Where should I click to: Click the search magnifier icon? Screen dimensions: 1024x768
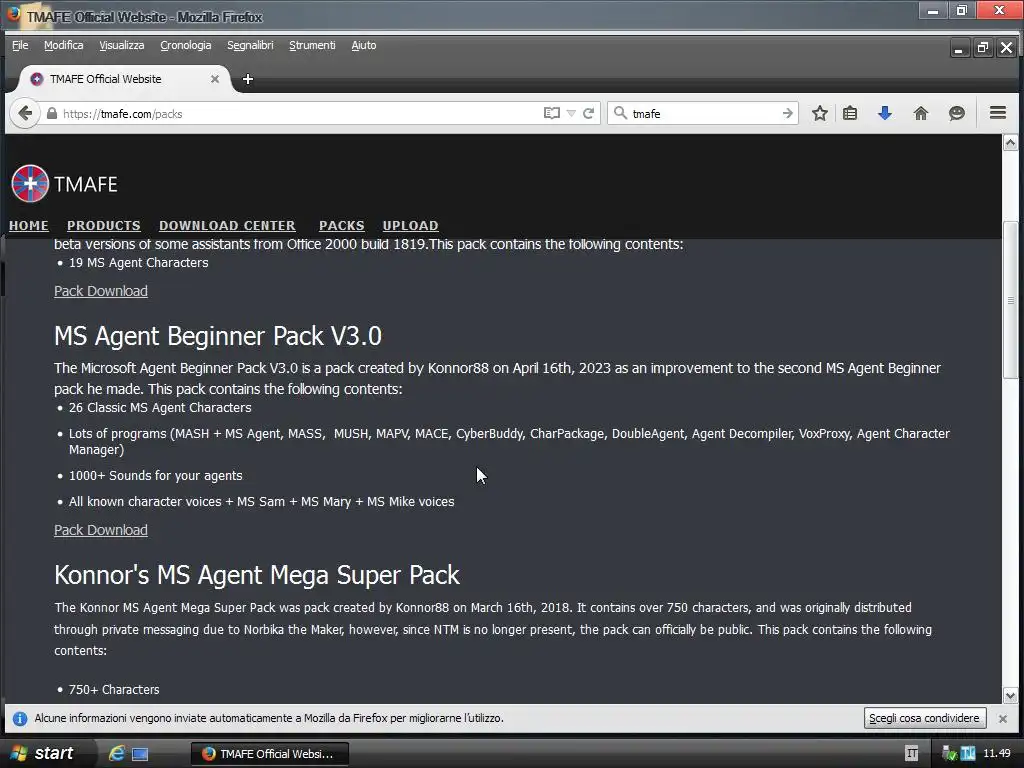pyautogui.click(x=620, y=114)
